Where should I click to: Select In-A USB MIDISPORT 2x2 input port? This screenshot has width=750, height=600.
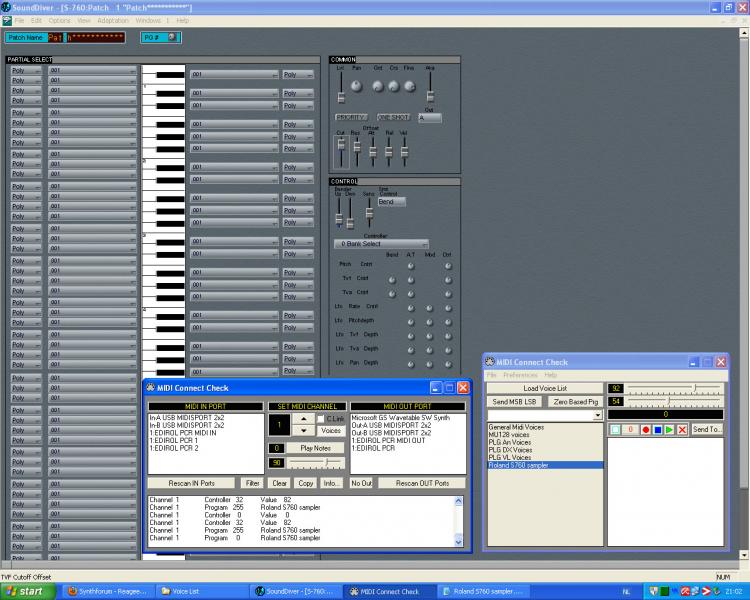(x=187, y=418)
